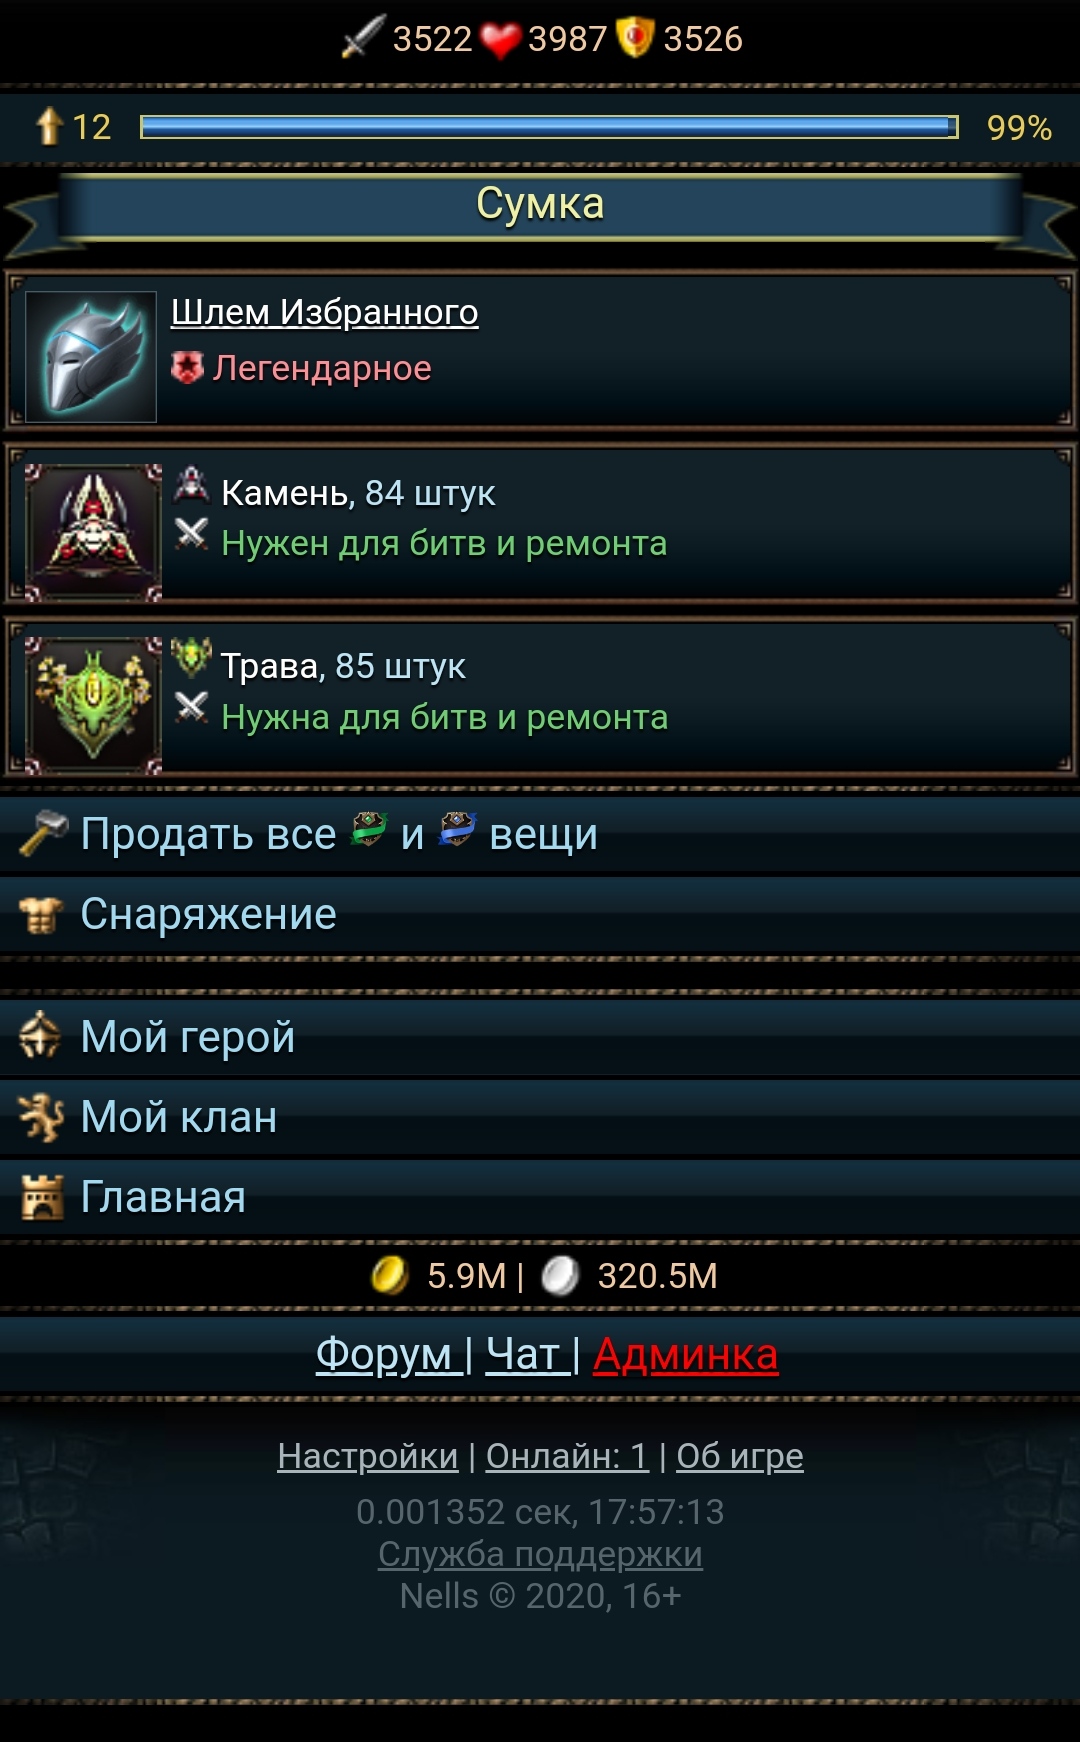Go to Мой герой page
Image resolution: width=1080 pixels, height=1742 pixels.
click(x=540, y=1036)
